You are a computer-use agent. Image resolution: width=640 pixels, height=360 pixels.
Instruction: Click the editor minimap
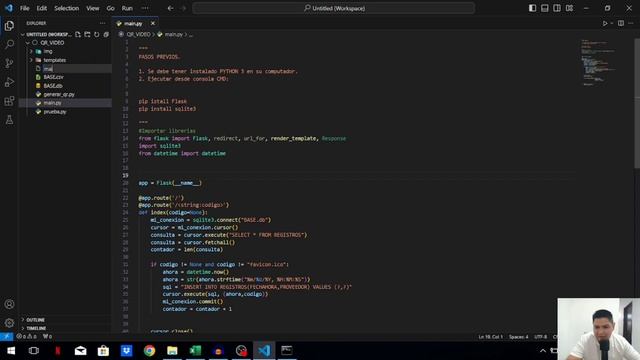click(x=599, y=63)
